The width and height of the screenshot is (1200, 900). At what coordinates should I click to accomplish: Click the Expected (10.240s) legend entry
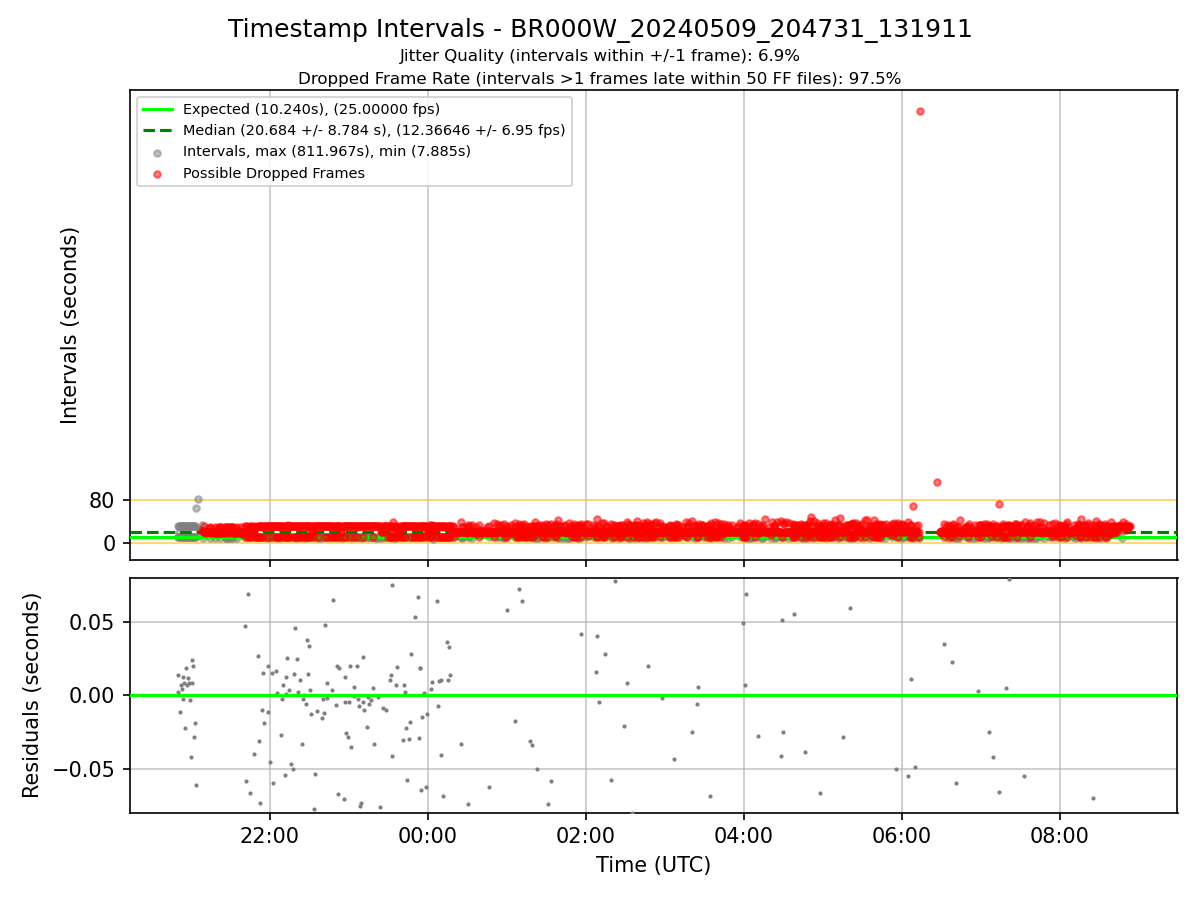tap(311, 109)
